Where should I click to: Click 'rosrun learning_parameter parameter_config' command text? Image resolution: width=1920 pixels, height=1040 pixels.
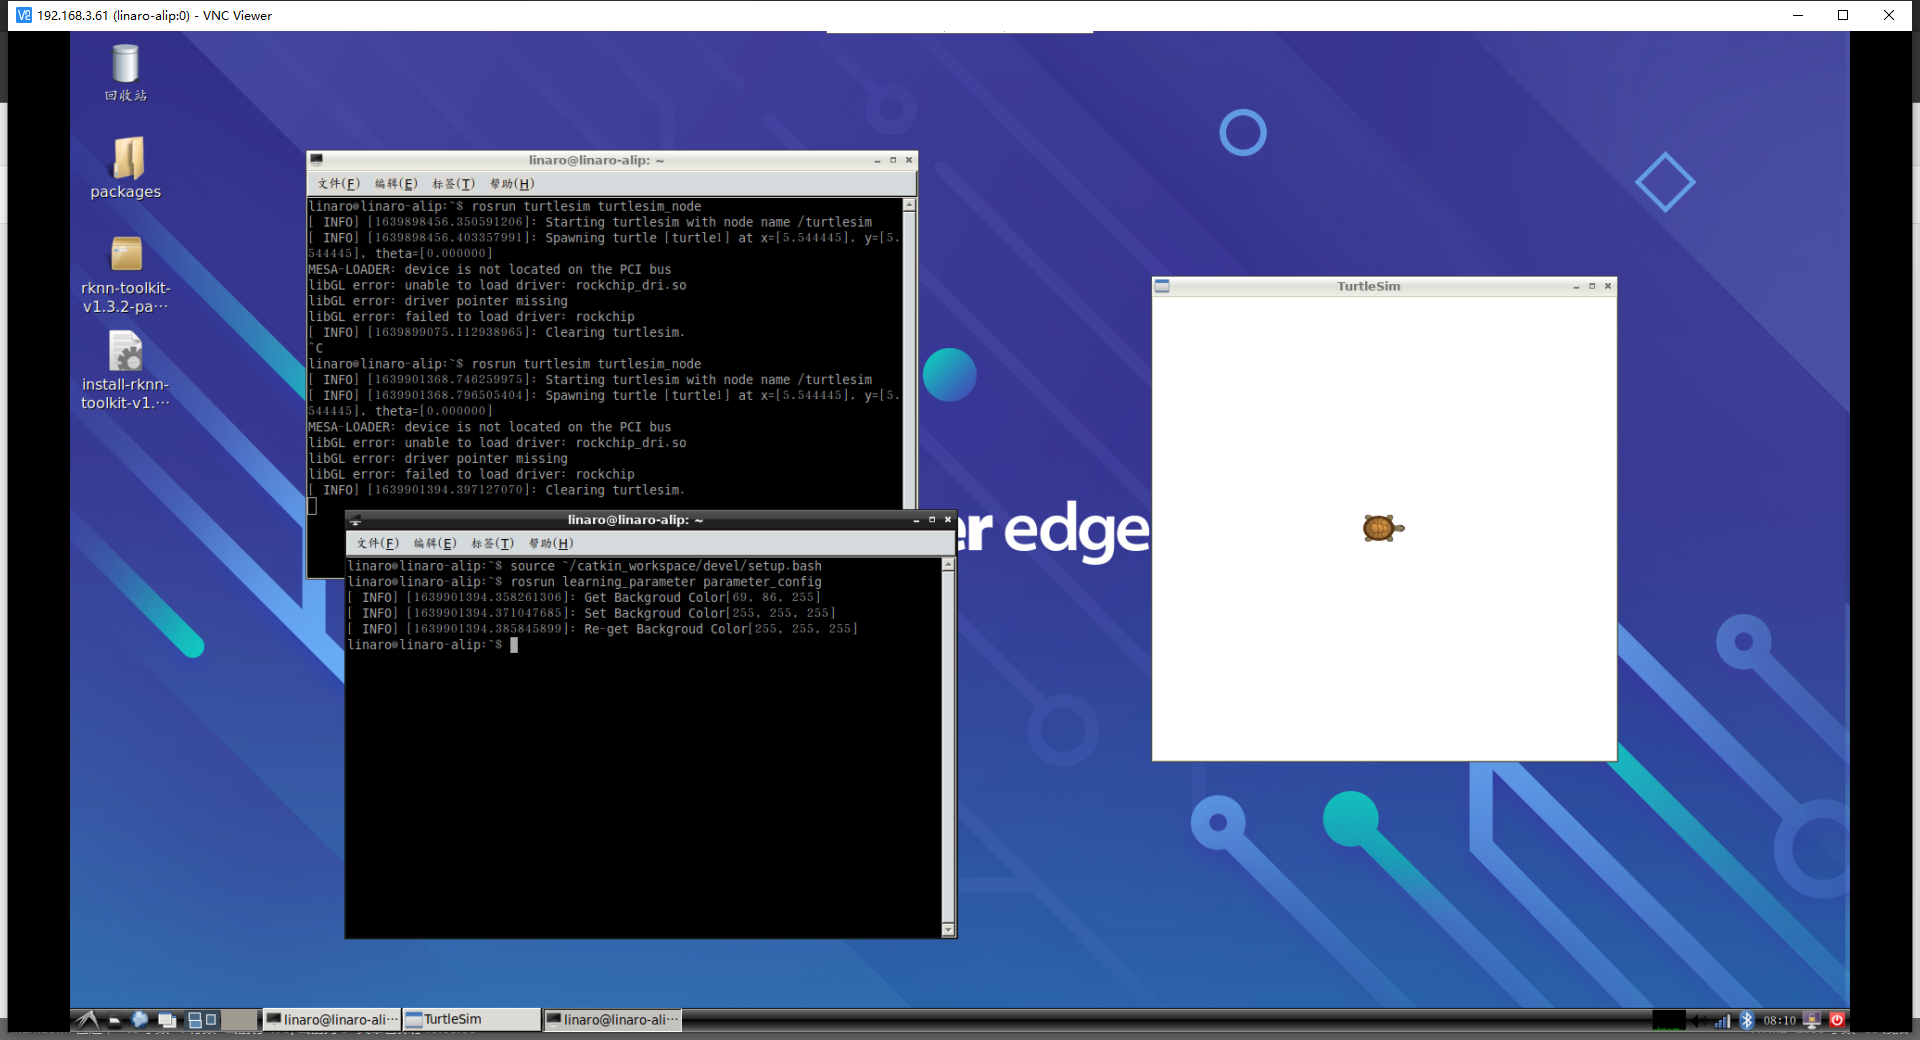[666, 582]
